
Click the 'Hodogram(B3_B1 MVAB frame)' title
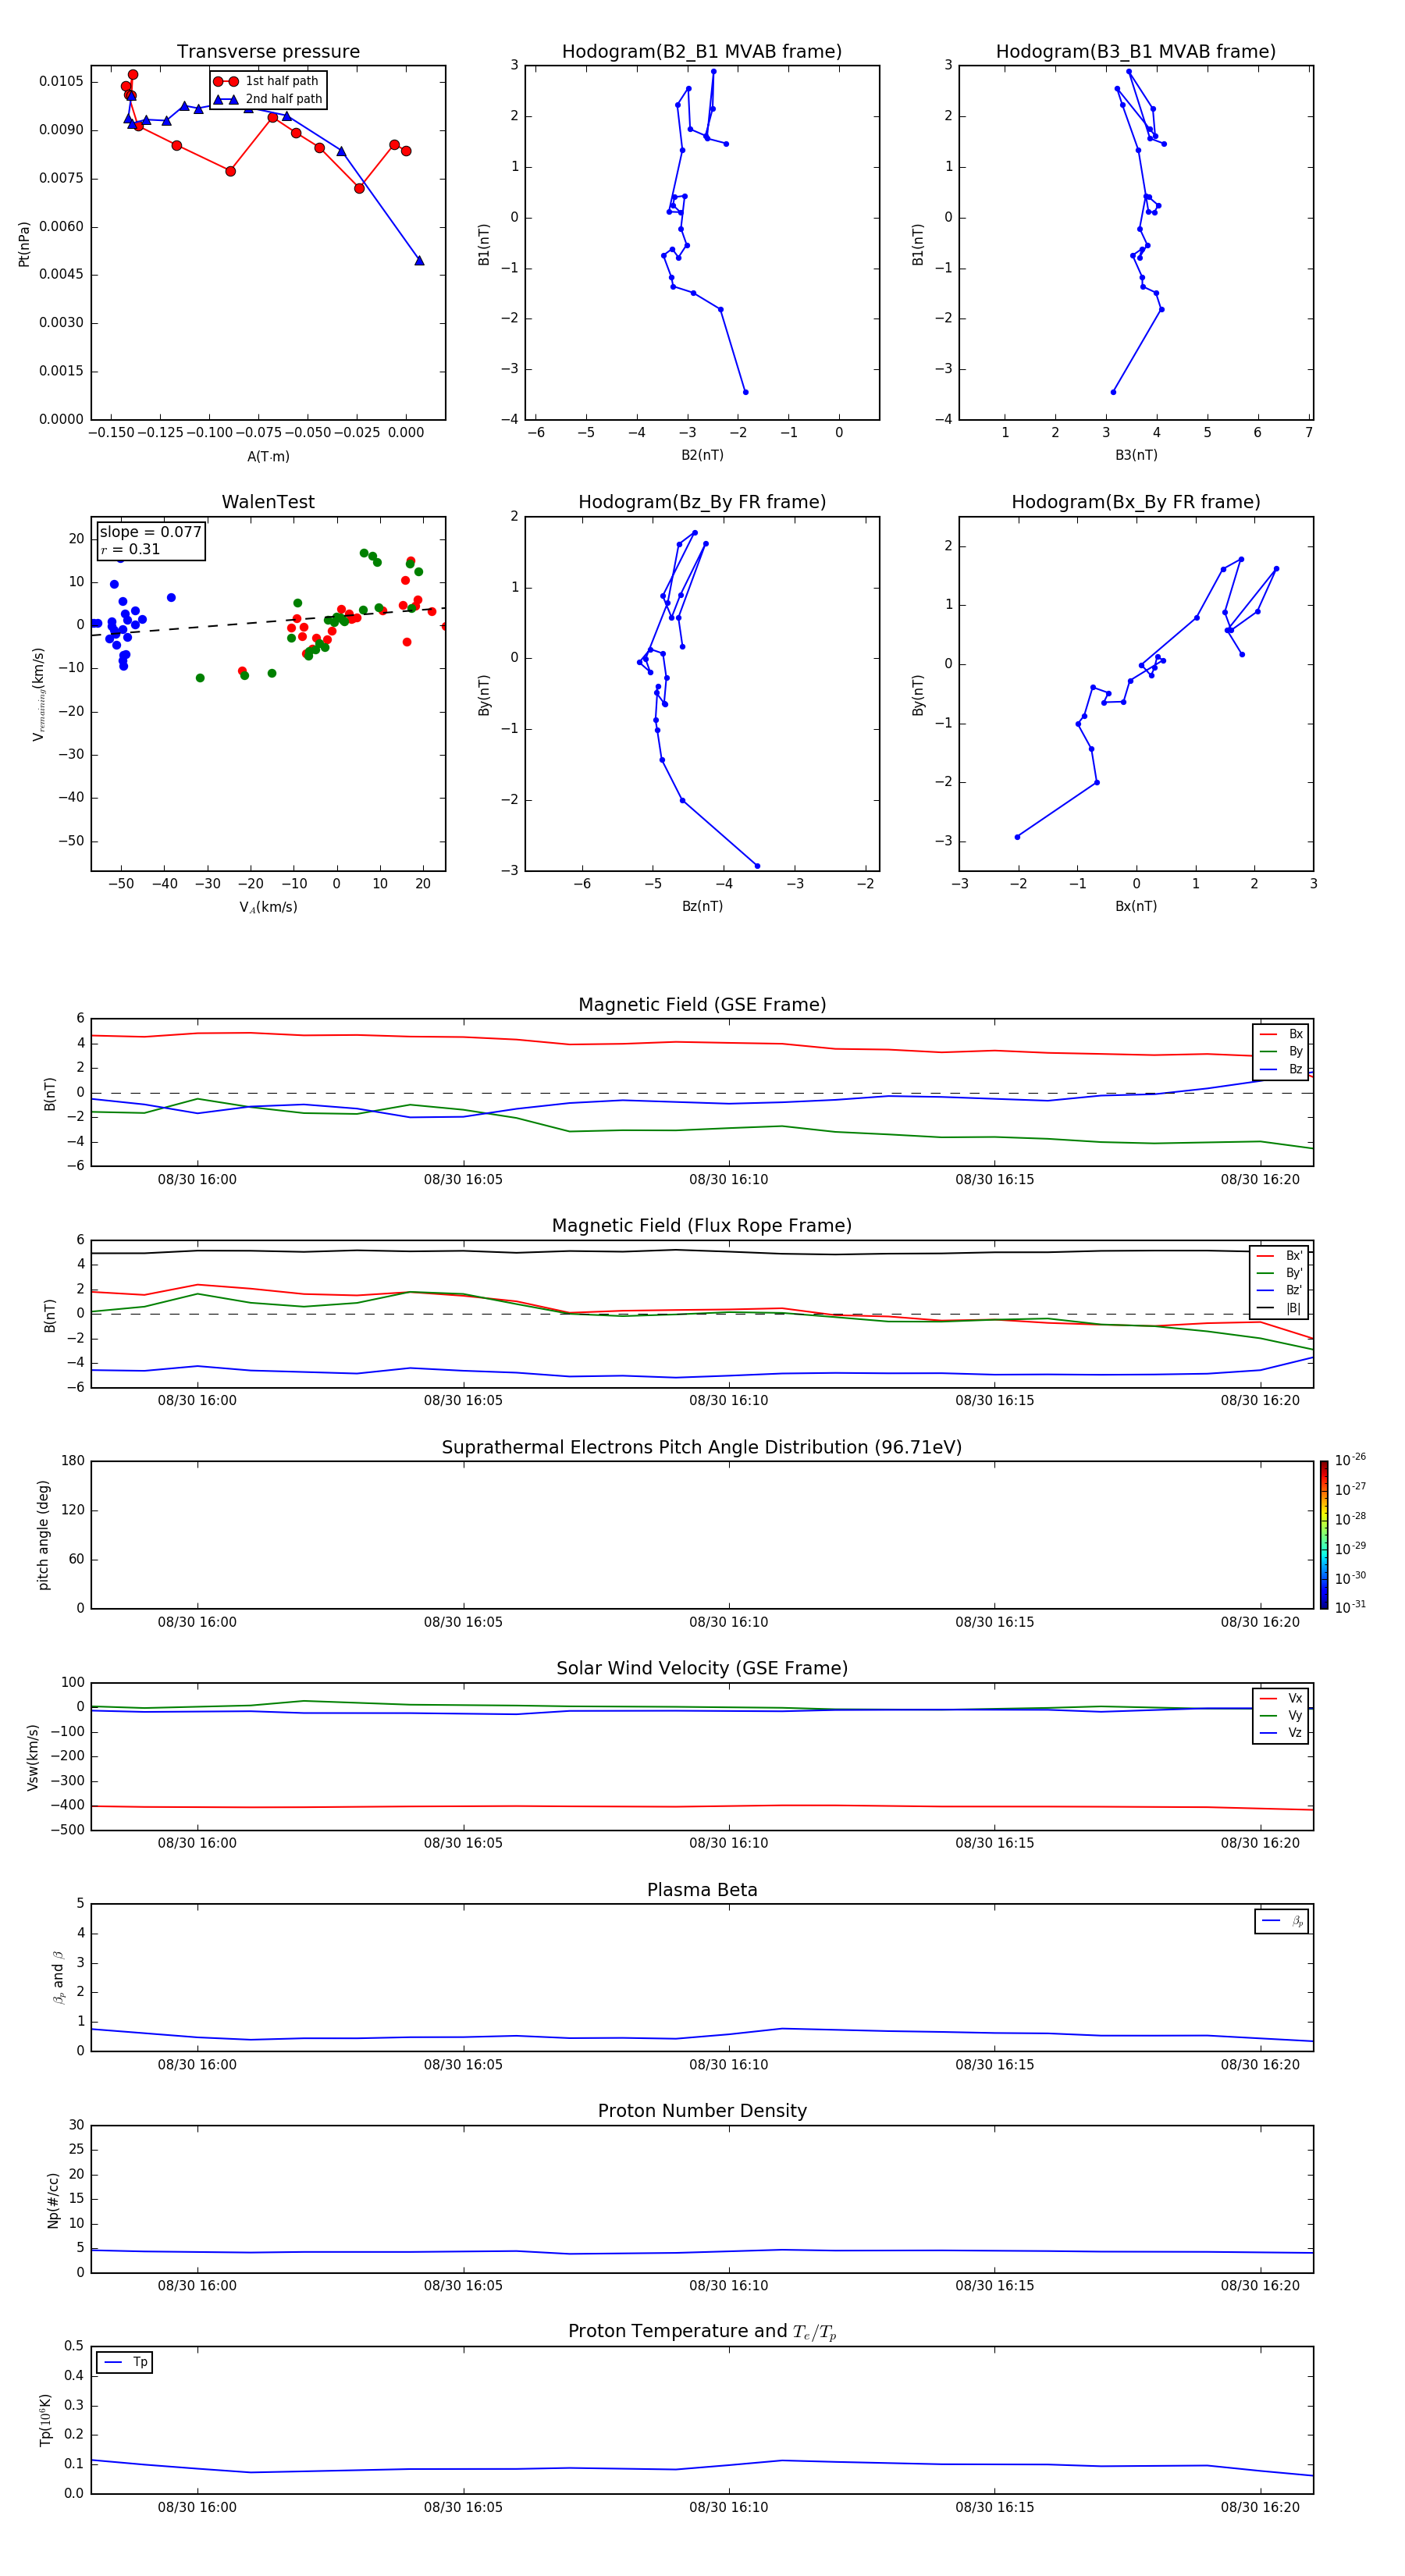1136,52
